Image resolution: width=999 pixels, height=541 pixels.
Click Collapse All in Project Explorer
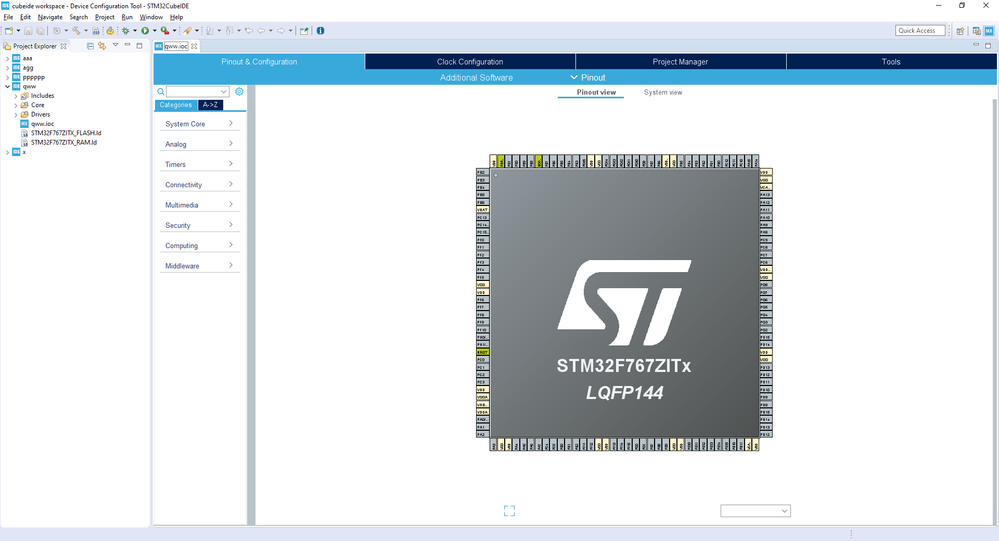click(90, 46)
